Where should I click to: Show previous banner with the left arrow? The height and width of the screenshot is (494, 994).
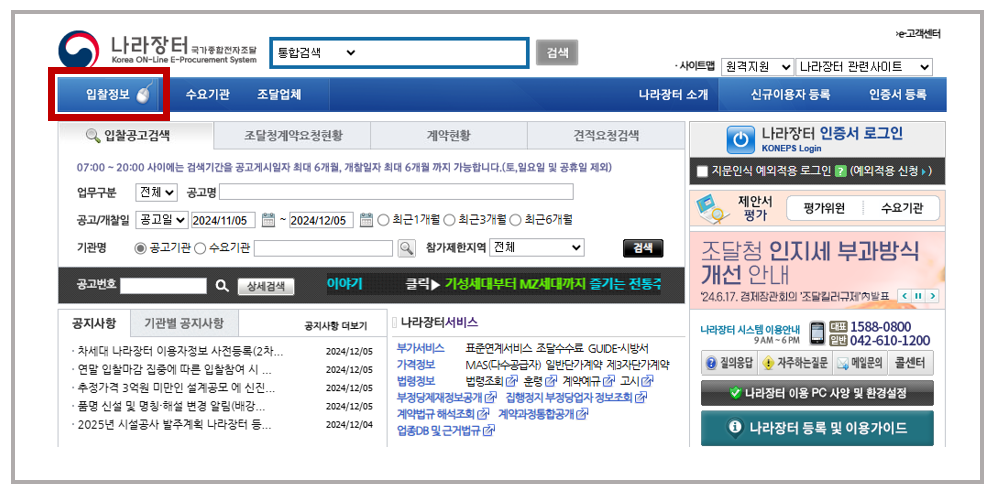(x=905, y=296)
